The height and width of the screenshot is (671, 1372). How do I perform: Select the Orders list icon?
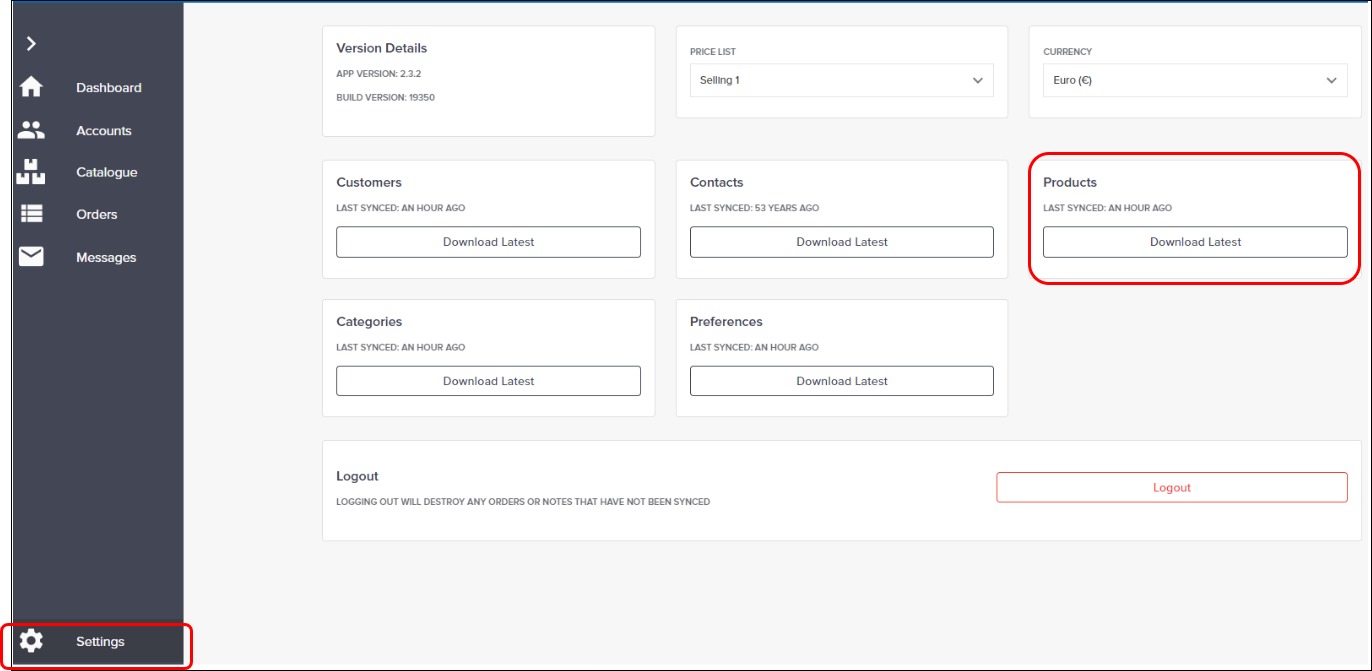click(x=31, y=214)
